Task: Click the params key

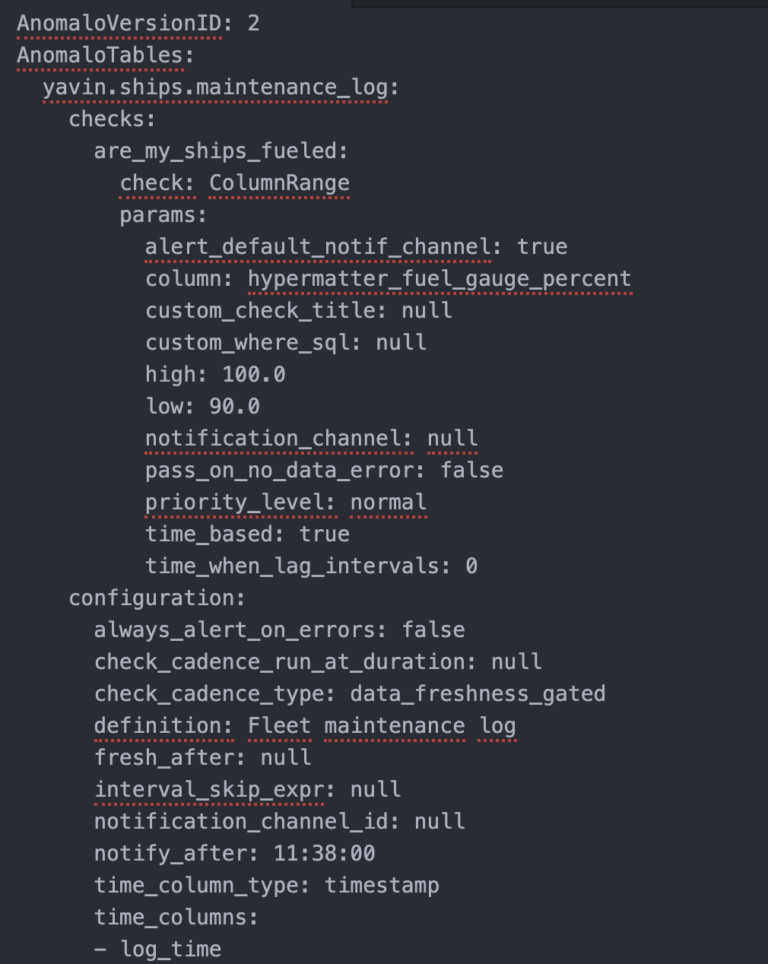Action: [x=159, y=215]
